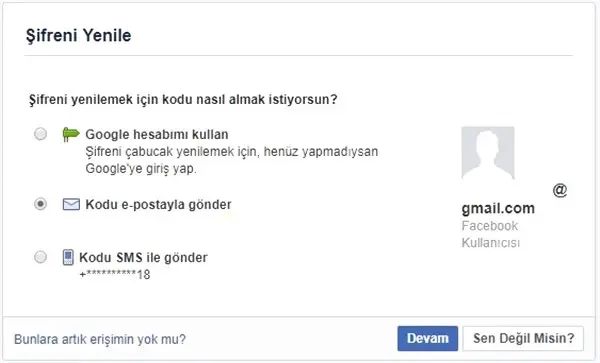The height and width of the screenshot is (363, 600).
Task: Click the Devam button
Action: click(x=427, y=338)
